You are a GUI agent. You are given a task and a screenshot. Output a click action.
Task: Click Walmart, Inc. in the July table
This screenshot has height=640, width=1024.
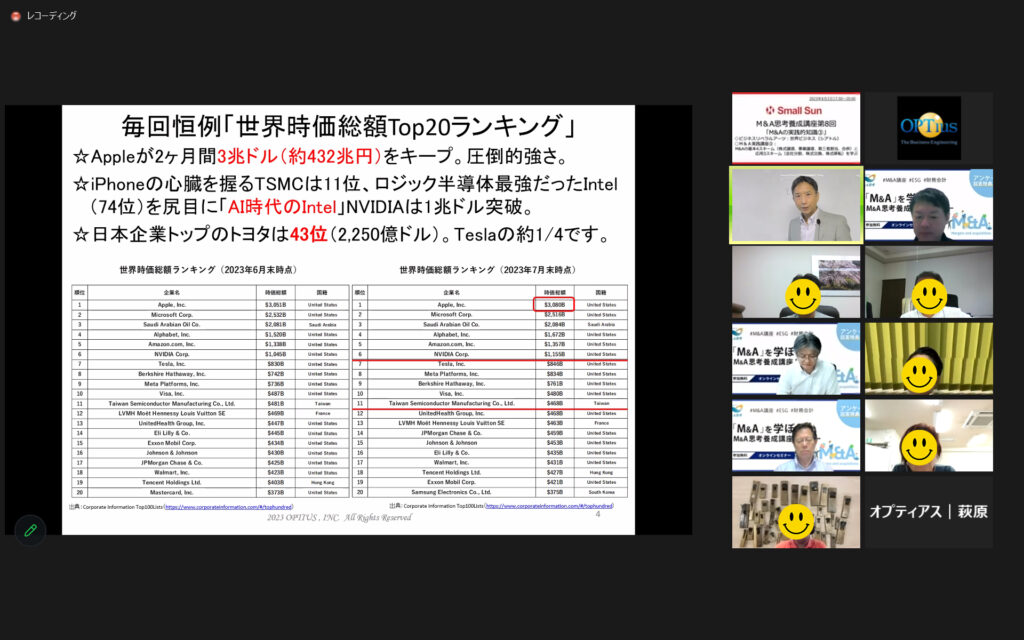pos(451,462)
